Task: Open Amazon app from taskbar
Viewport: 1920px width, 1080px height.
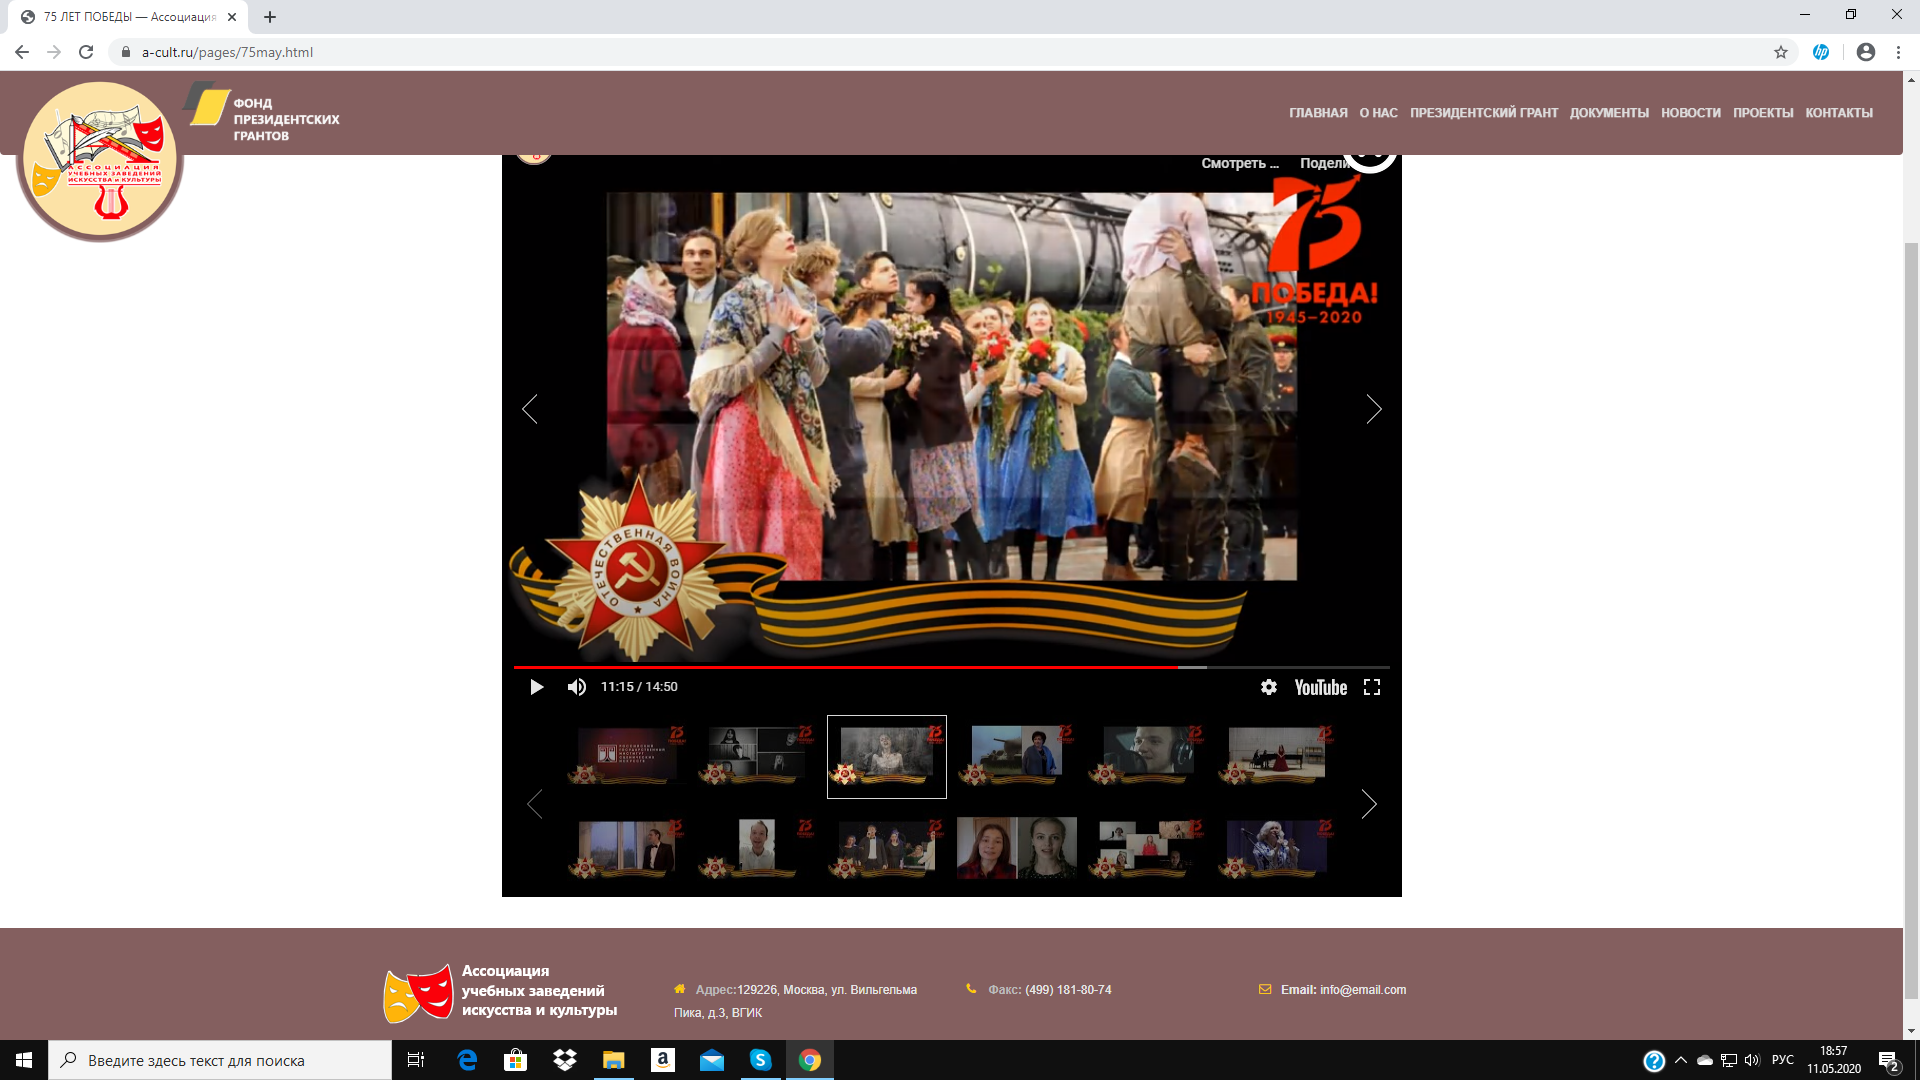Action: (x=663, y=1060)
